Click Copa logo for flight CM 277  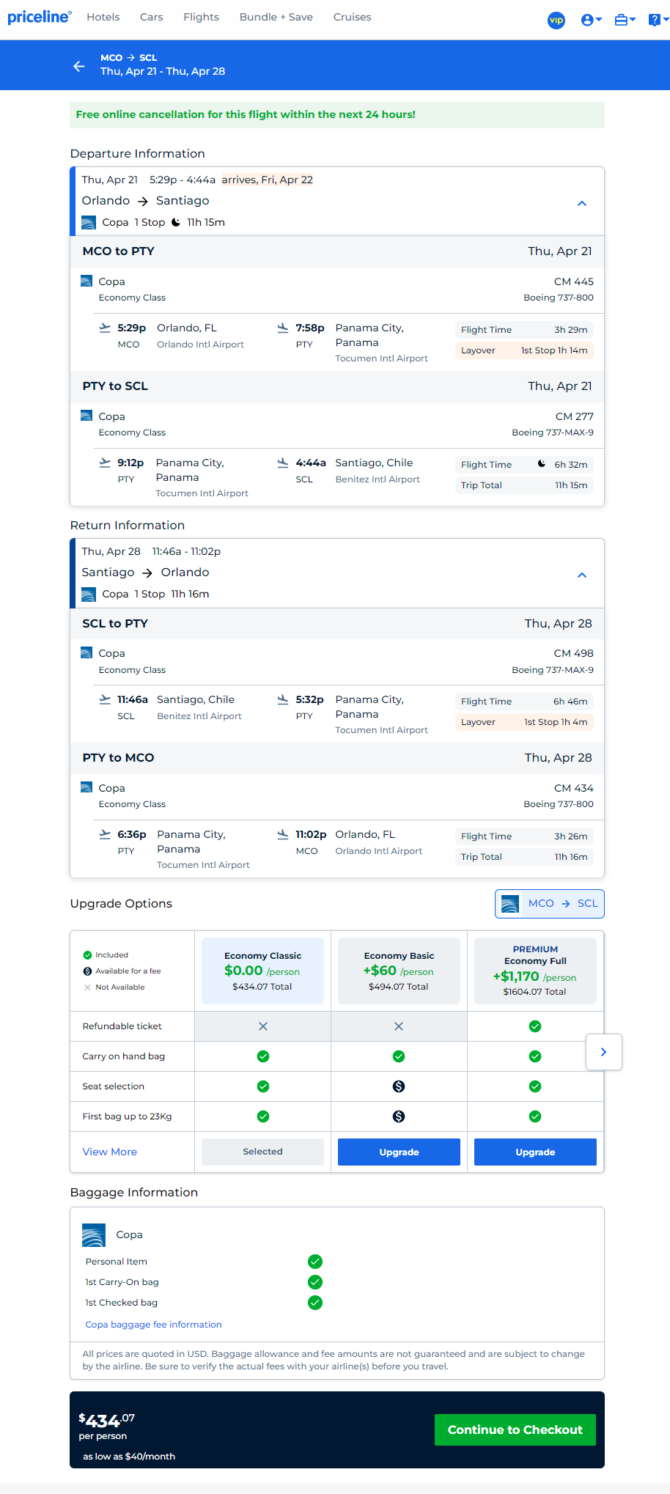click(86, 416)
